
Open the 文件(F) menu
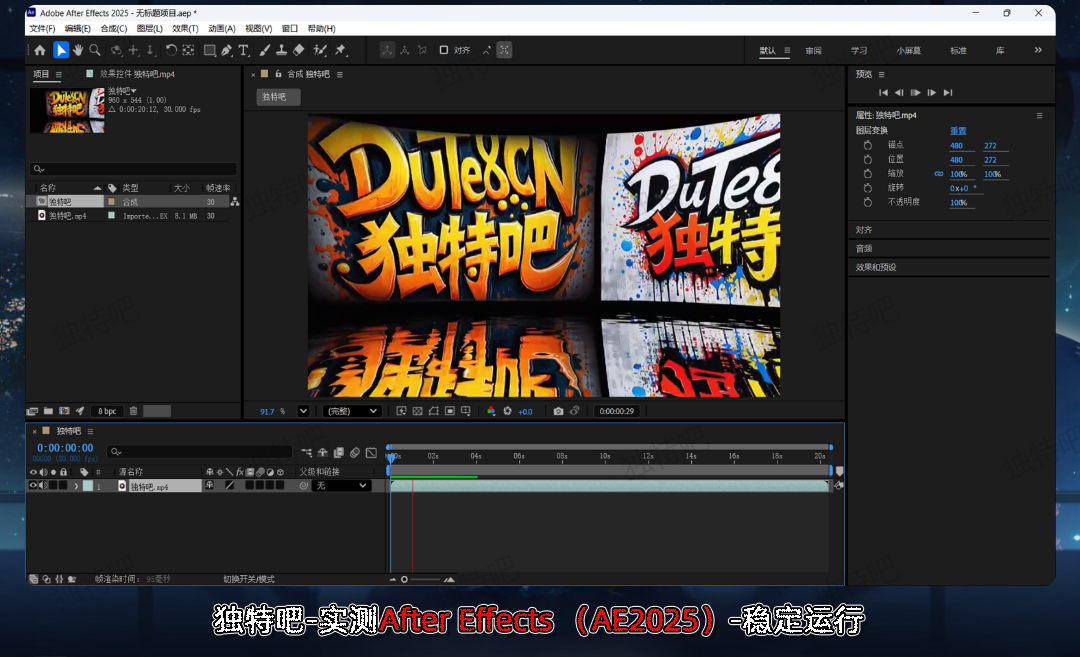(x=42, y=29)
